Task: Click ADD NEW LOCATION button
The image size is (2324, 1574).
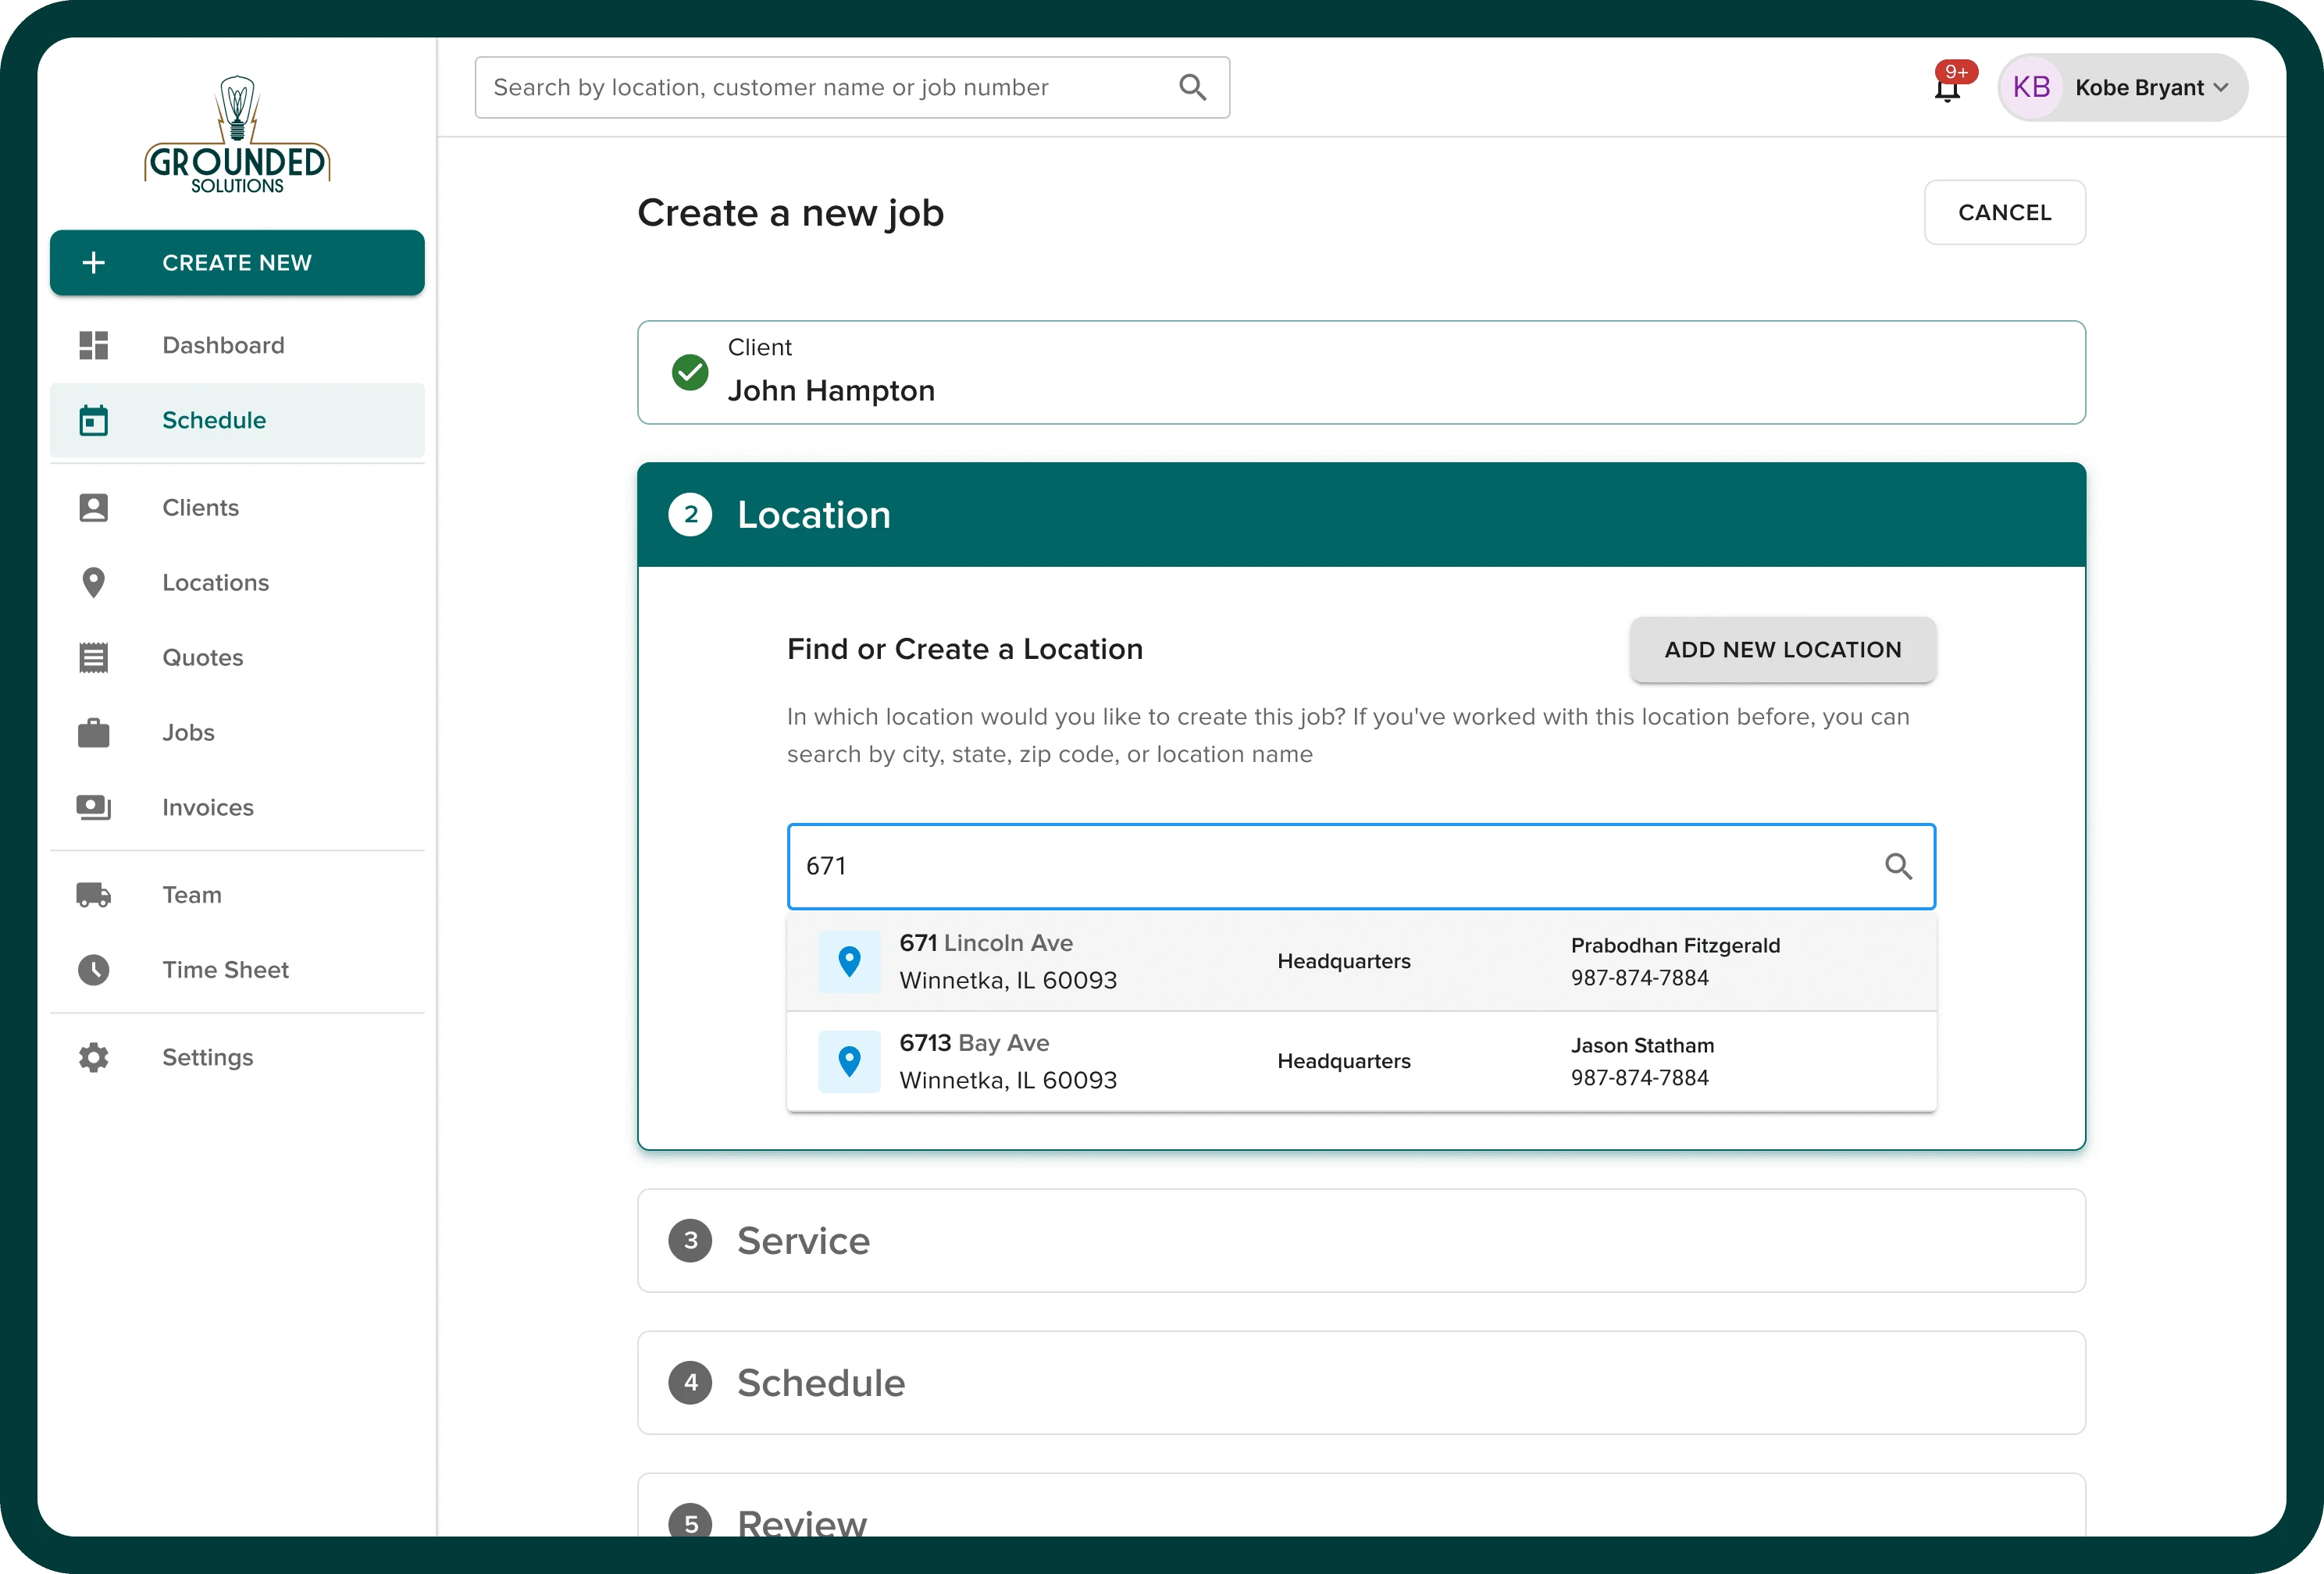Action: (x=1783, y=650)
